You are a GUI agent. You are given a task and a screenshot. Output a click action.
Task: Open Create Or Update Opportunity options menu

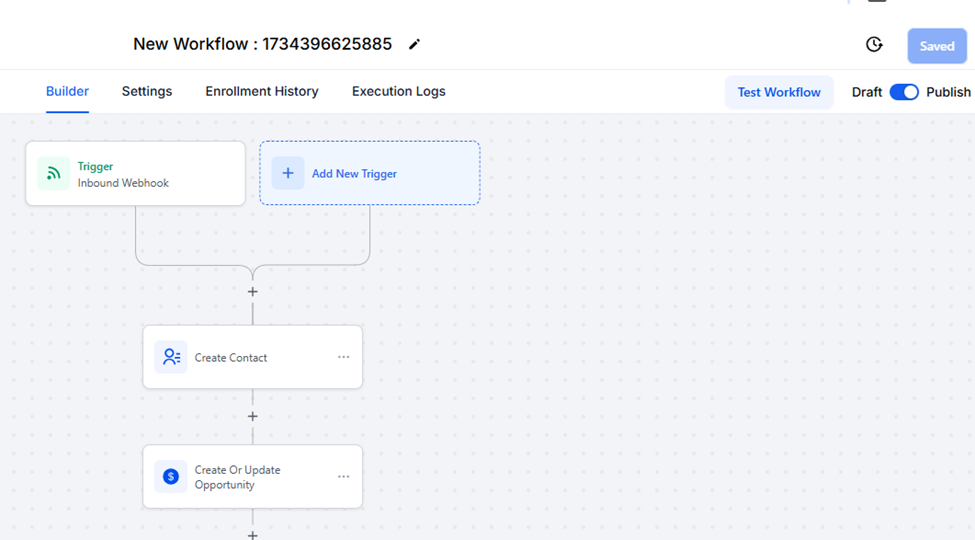pos(343,477)
